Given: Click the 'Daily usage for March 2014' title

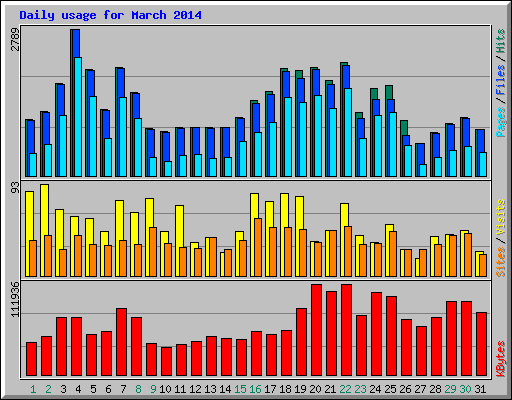Looking at the screenshot, I should click(x=110, y=15).
